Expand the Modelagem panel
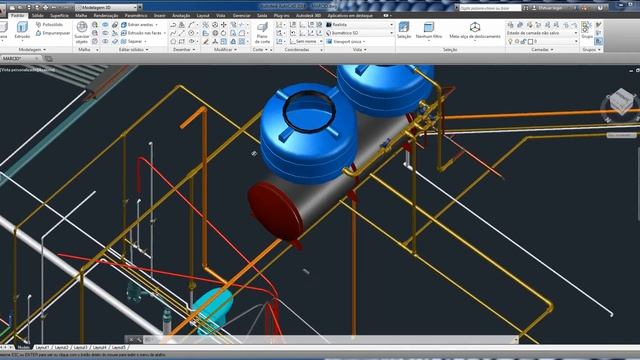This screenshot has height=360, width=640. [32, 49]
